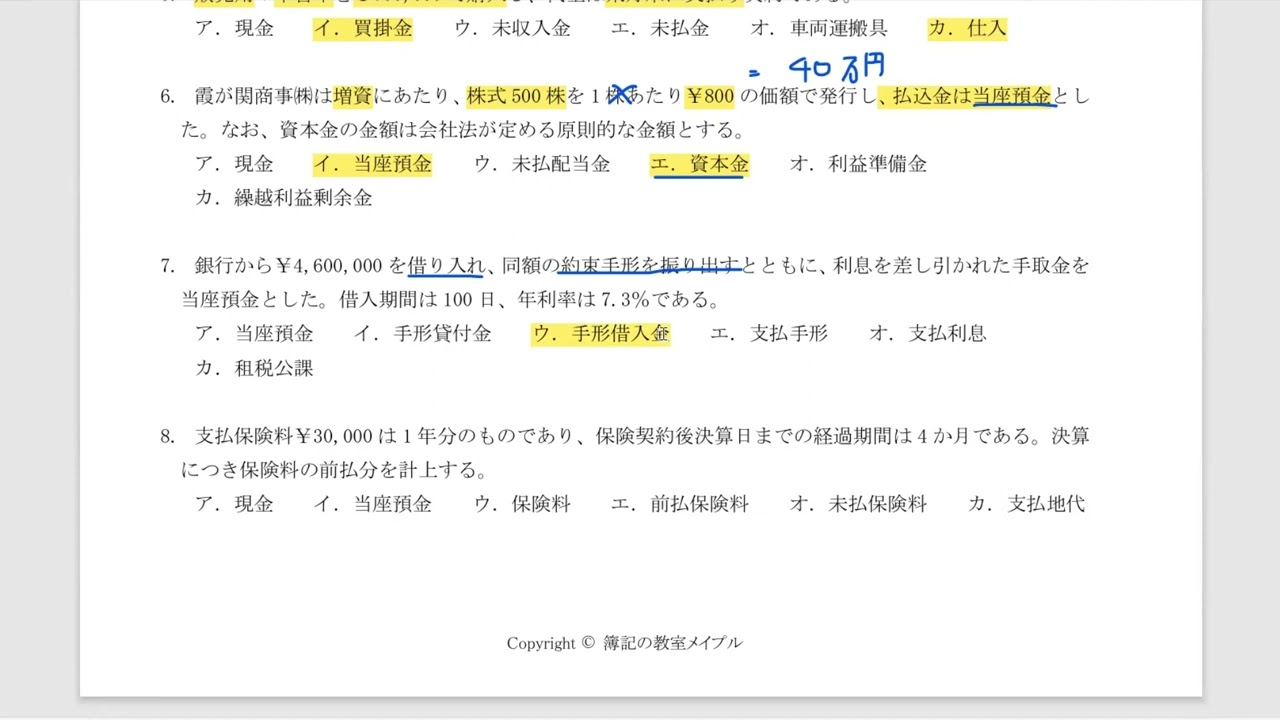Select choice オ. 車両運搬具

pyautogui.click(x=819, y=29)
